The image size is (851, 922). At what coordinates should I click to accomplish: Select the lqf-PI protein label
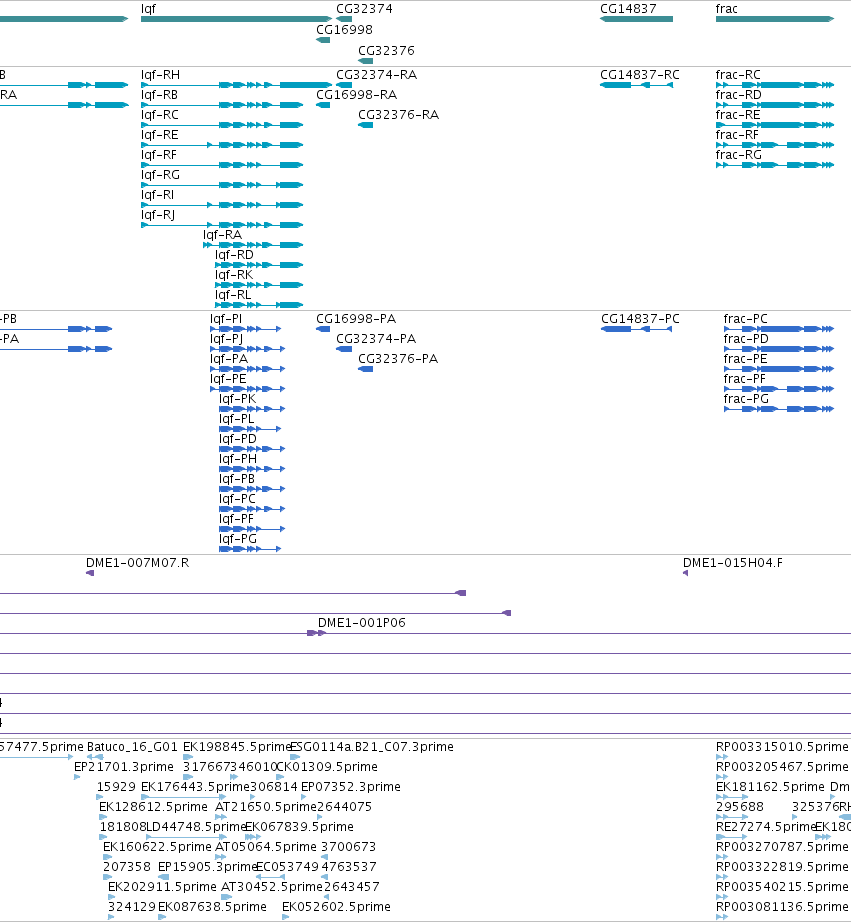(x=226, y=319)
